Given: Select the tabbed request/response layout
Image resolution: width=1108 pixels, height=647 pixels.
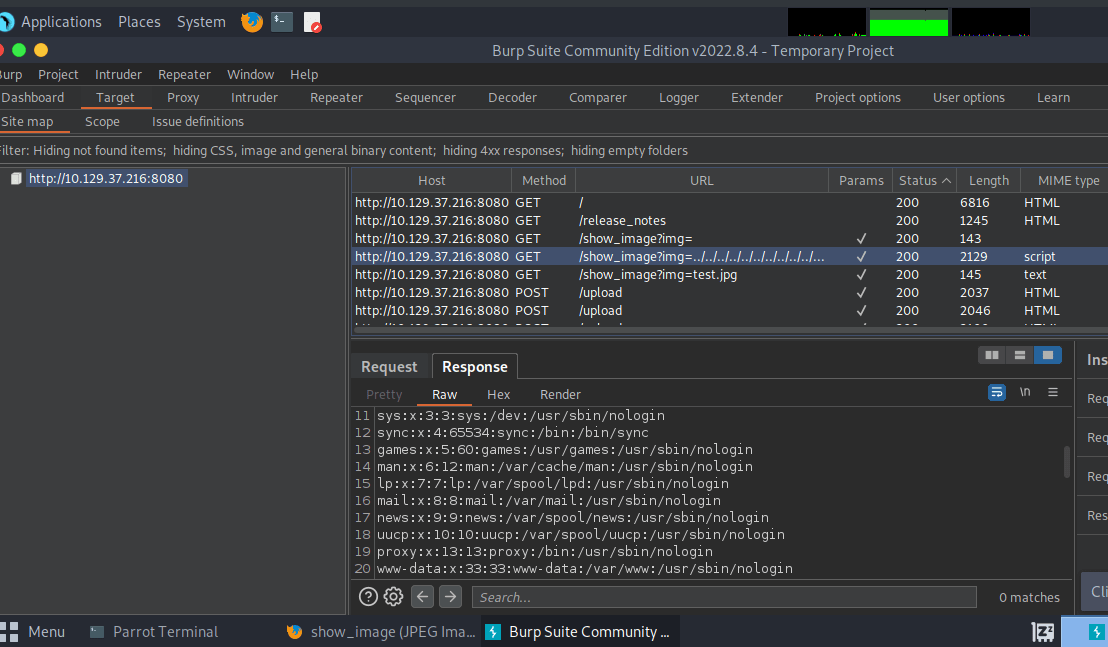Looking at the screenshot, I should pos(1047,355).
